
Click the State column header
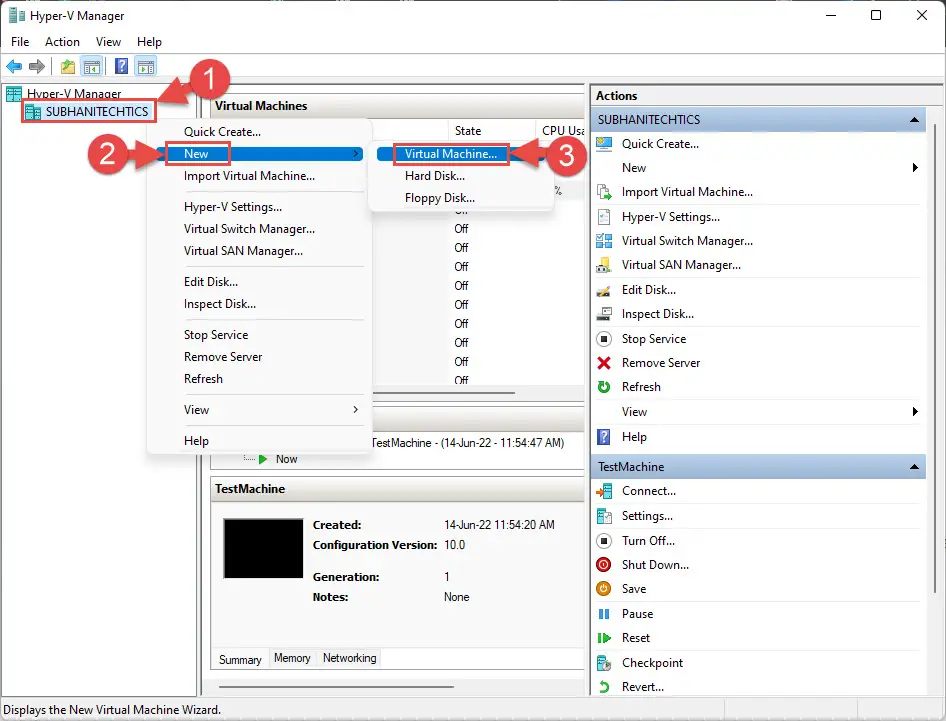point(491,131)
